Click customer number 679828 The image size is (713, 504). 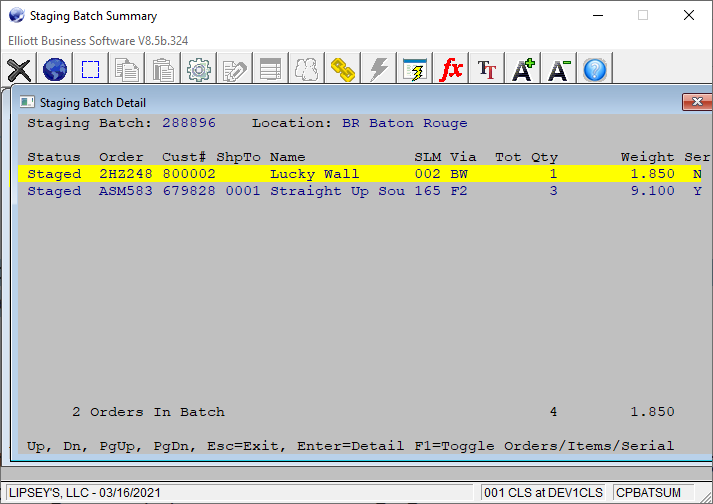(x=189, y=191)
